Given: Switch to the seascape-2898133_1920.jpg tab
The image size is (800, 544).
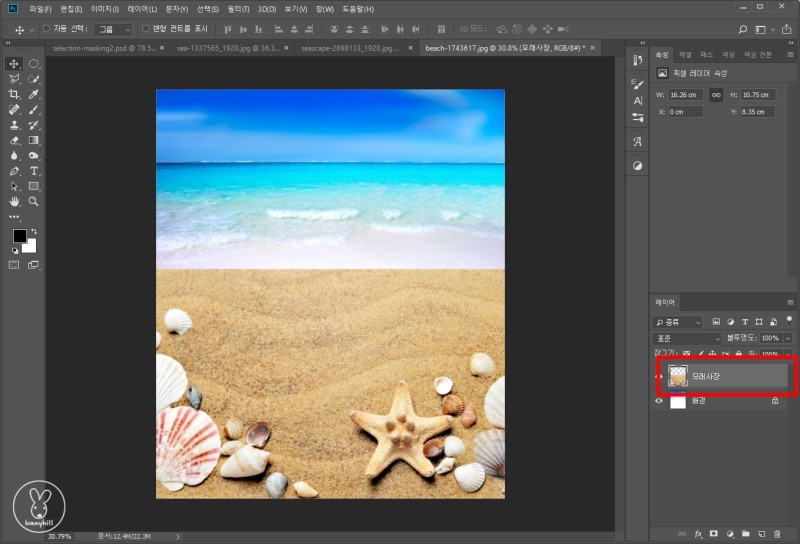Looking at the screenshot, I should pos(351,47).
